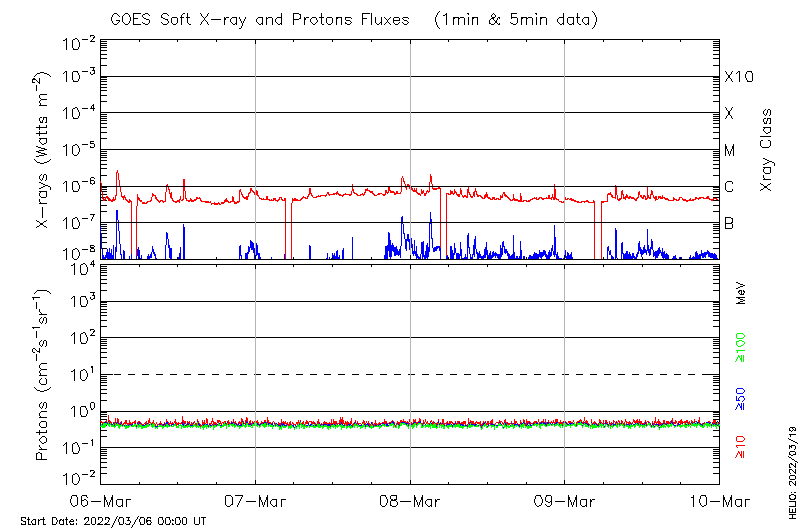Click the "X-rays (Watts m⁻²)" axis title
800x530 pixels.
coord(43,150)
